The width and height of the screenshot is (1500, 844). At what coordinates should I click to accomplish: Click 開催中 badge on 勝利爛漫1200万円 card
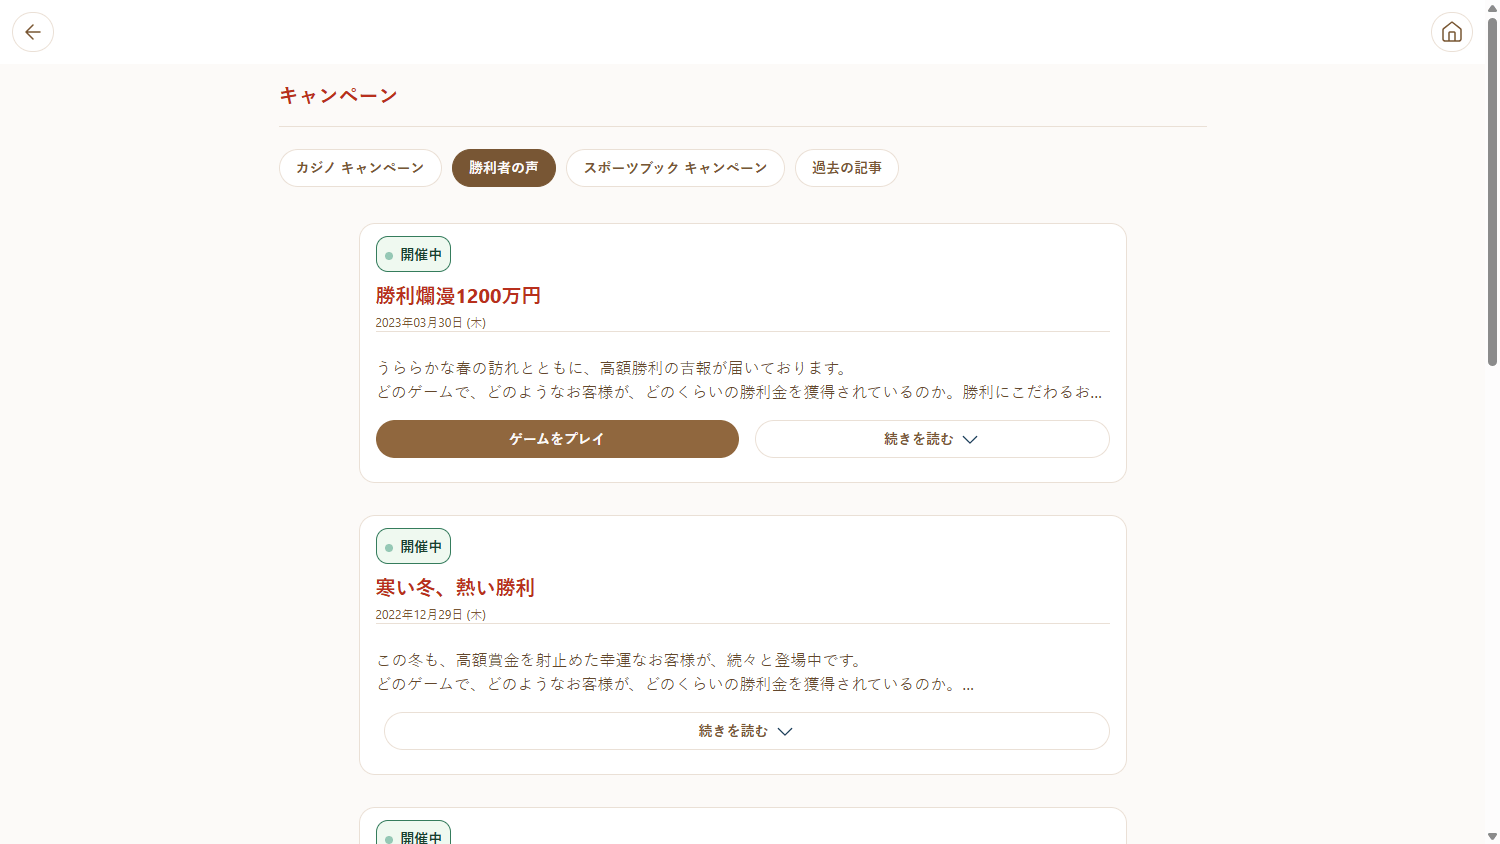[x=413, y=254]
